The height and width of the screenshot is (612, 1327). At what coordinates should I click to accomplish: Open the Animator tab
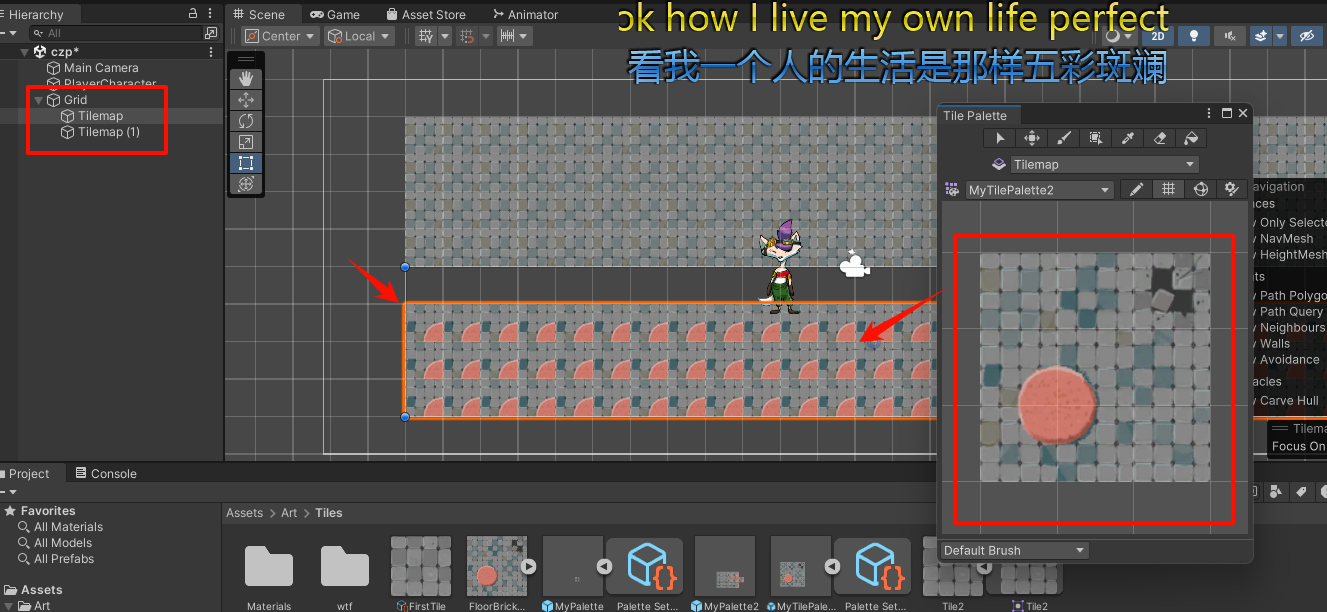click(526, 14)
